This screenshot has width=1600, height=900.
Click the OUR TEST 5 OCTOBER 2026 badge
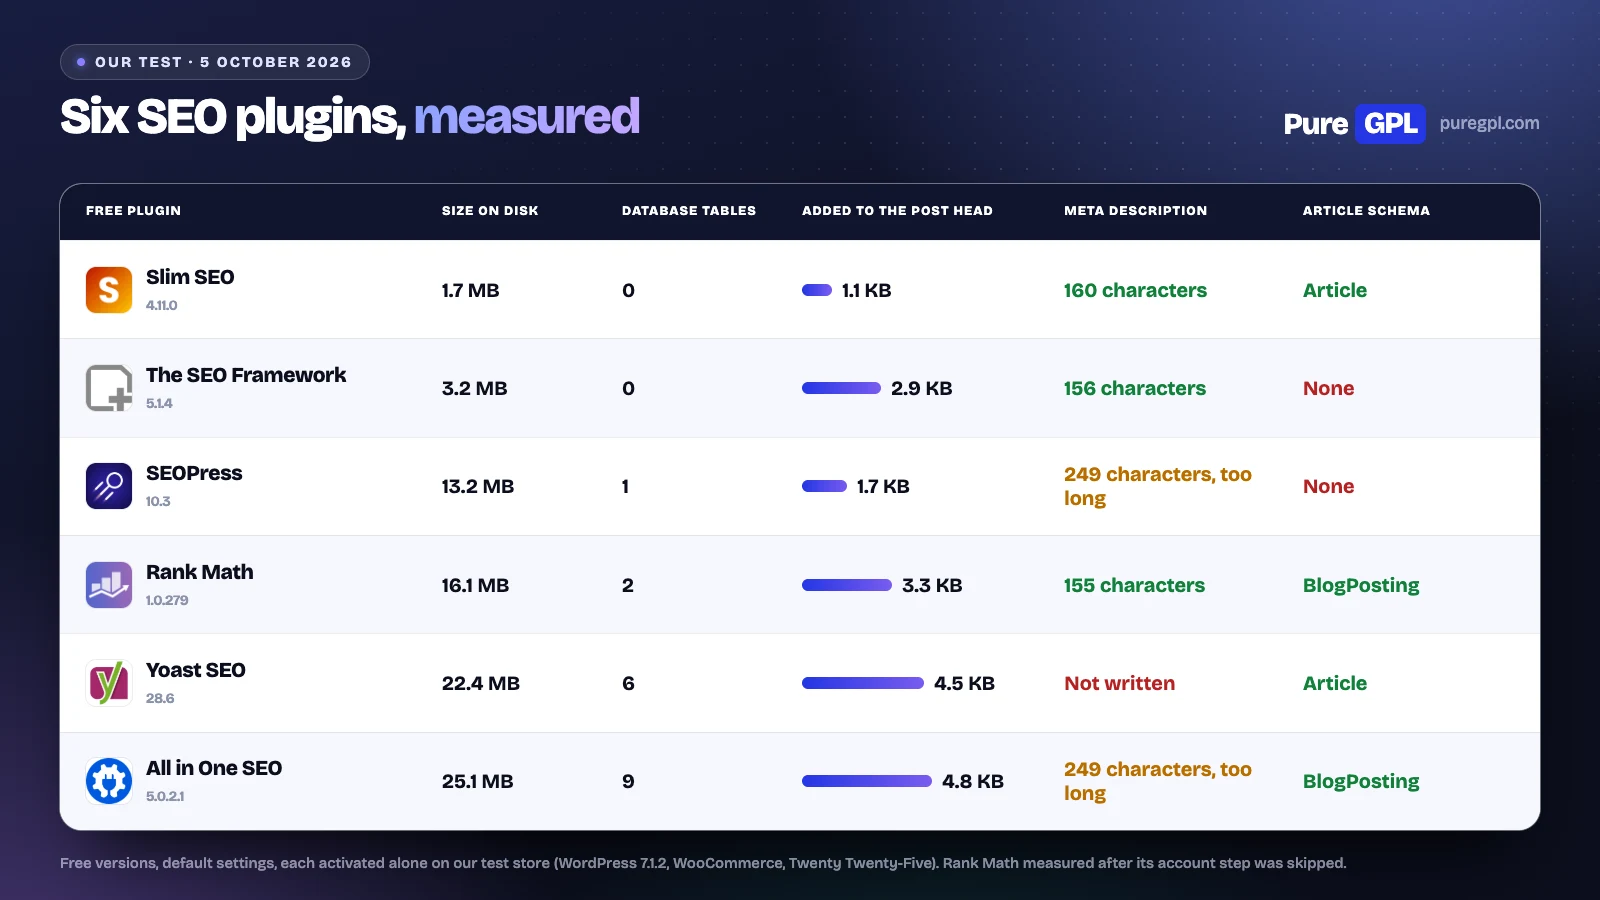215,62
